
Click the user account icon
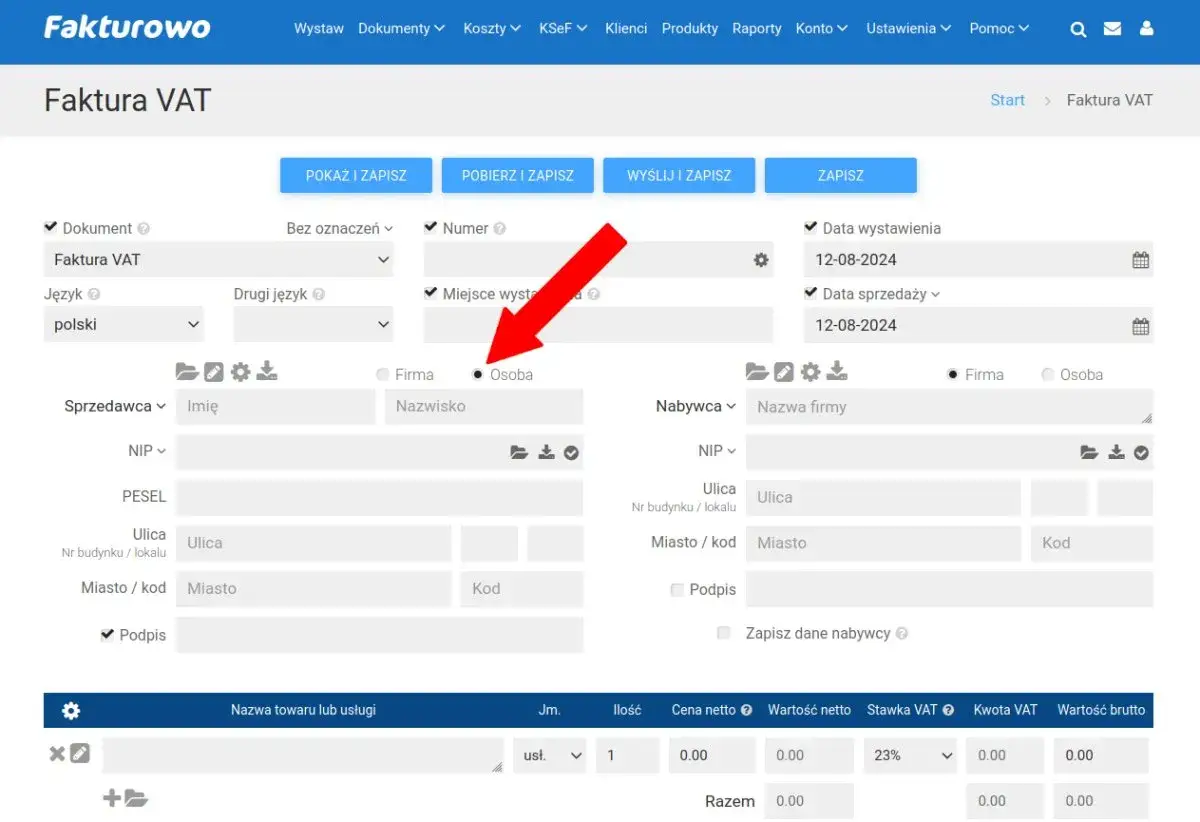point(1146,29)
